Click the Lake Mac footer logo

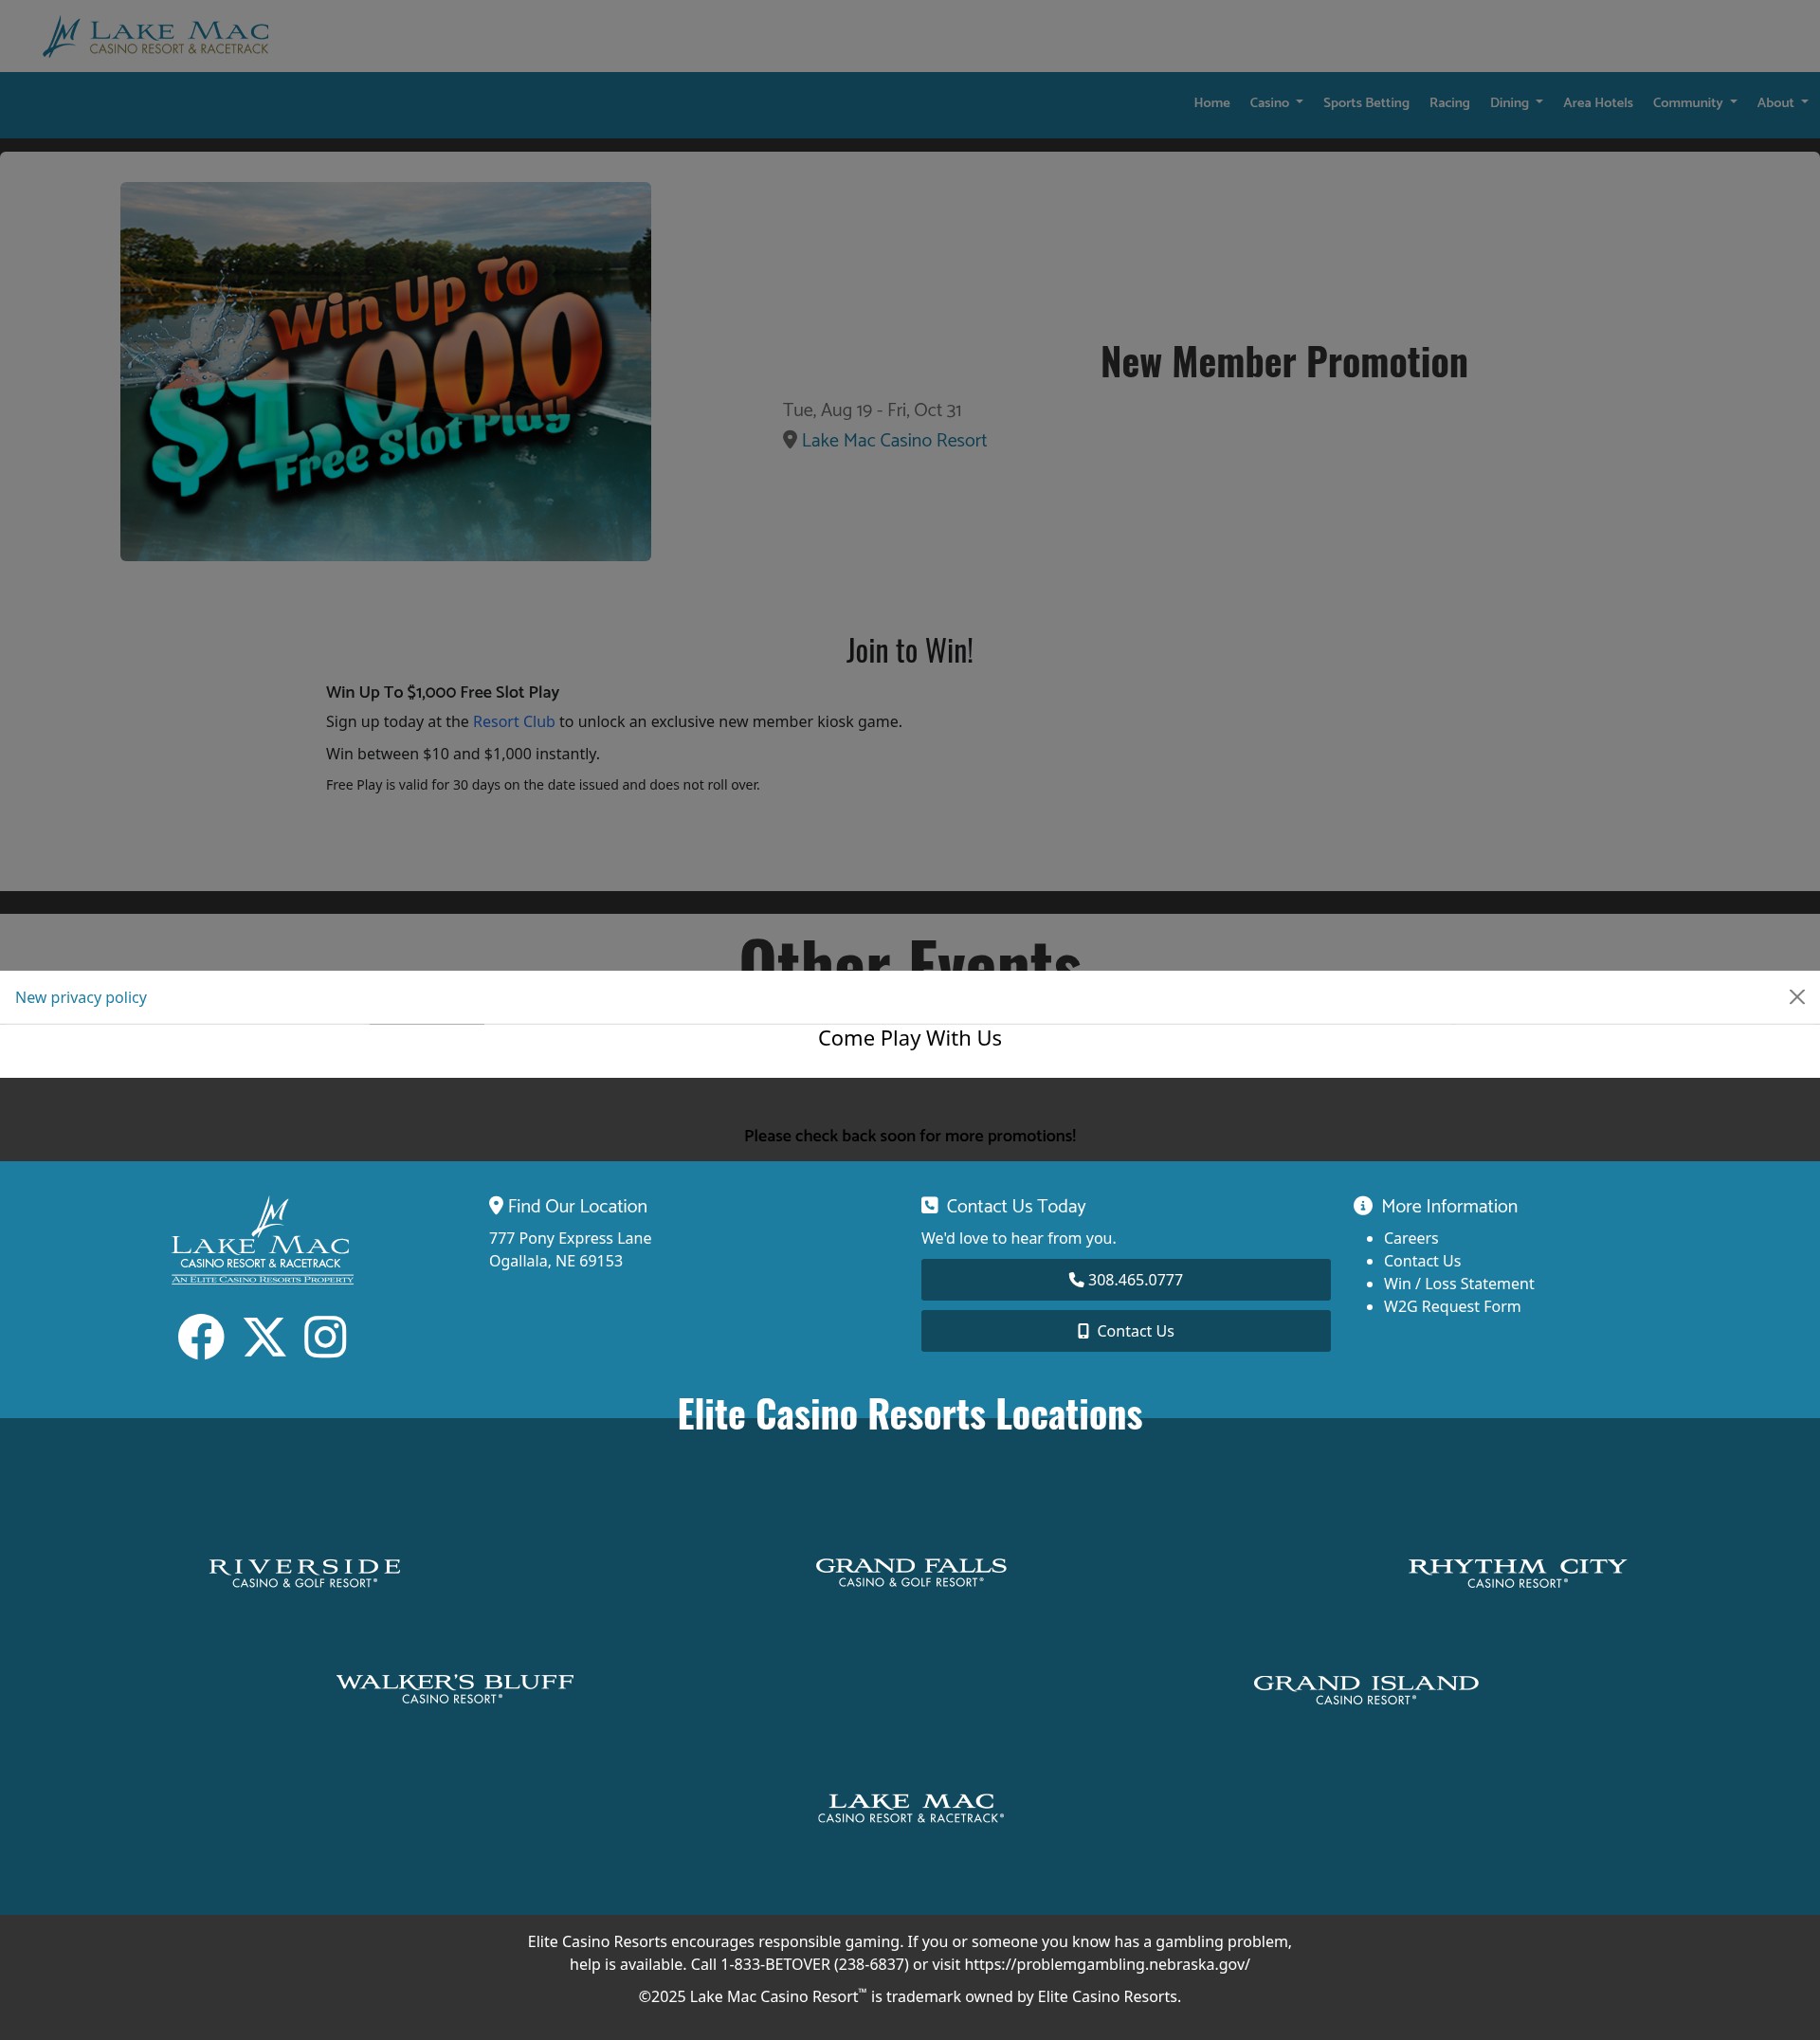(262, 1240)
